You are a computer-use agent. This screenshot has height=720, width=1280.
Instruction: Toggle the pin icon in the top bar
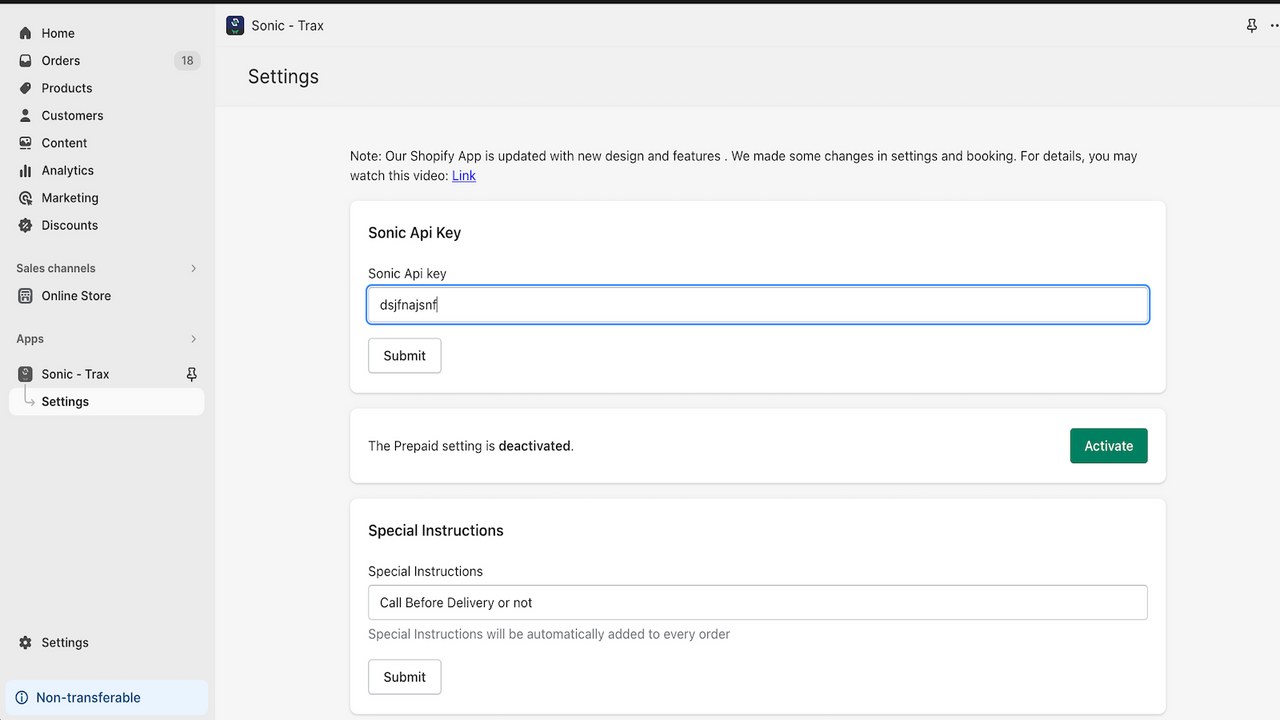point(1251,25)
